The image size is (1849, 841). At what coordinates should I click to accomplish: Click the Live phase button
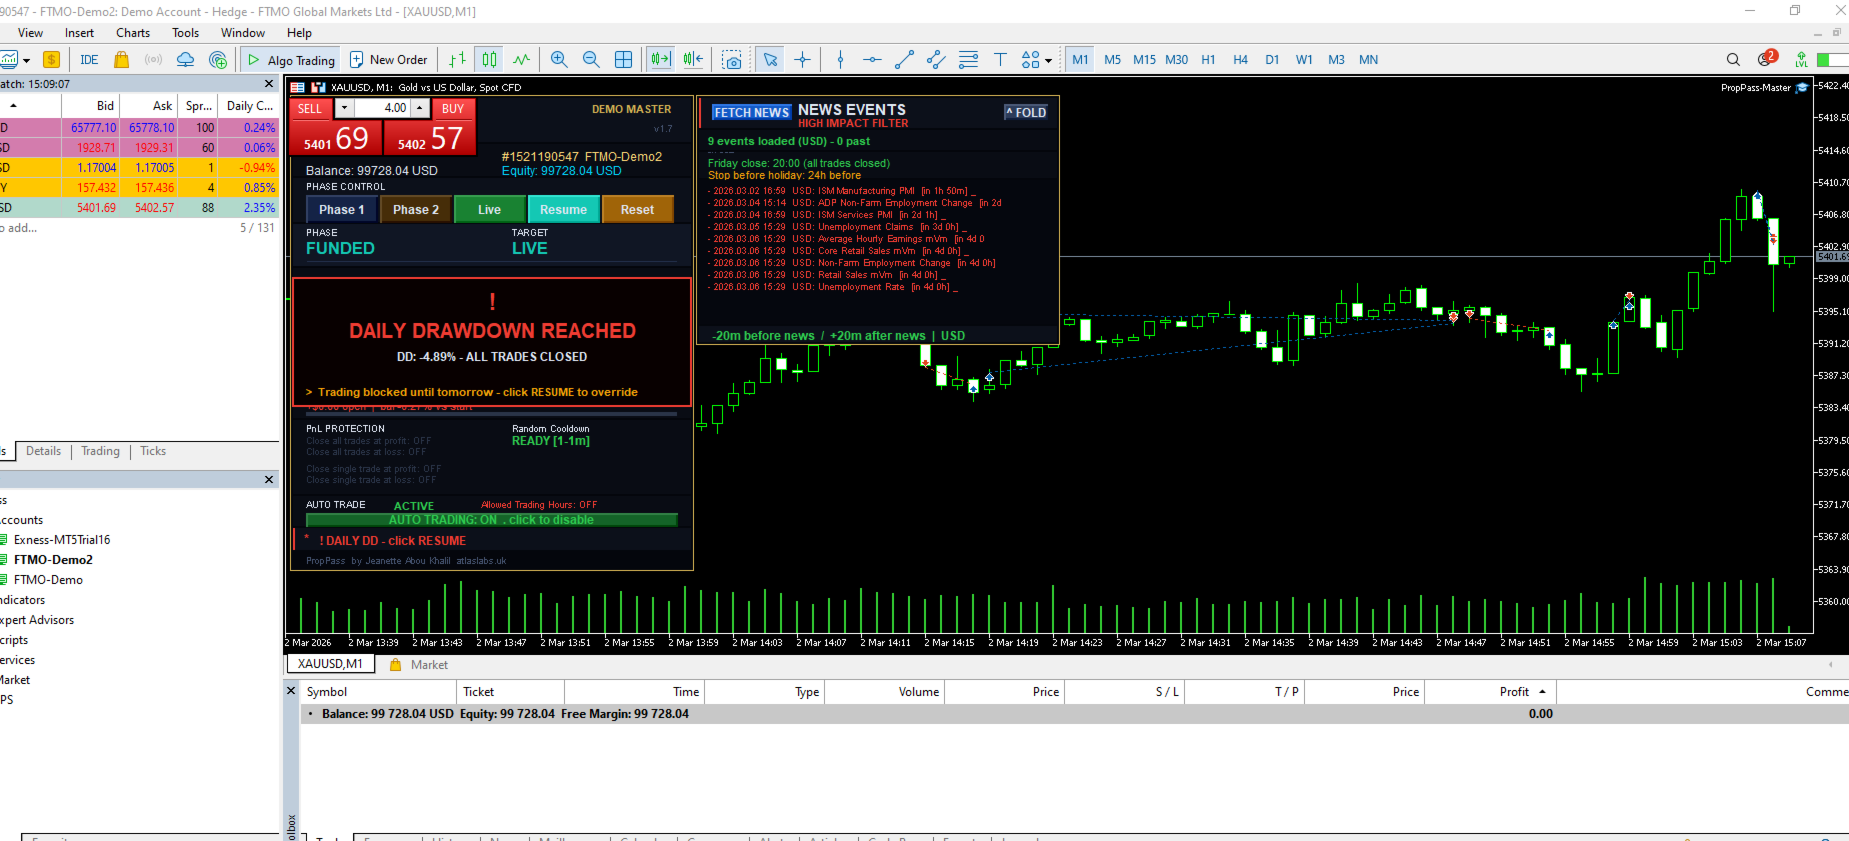489,210
